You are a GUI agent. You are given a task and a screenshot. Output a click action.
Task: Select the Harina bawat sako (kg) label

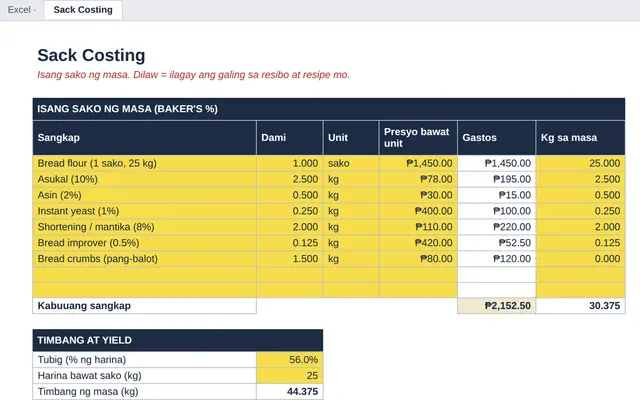pos(144,376)
